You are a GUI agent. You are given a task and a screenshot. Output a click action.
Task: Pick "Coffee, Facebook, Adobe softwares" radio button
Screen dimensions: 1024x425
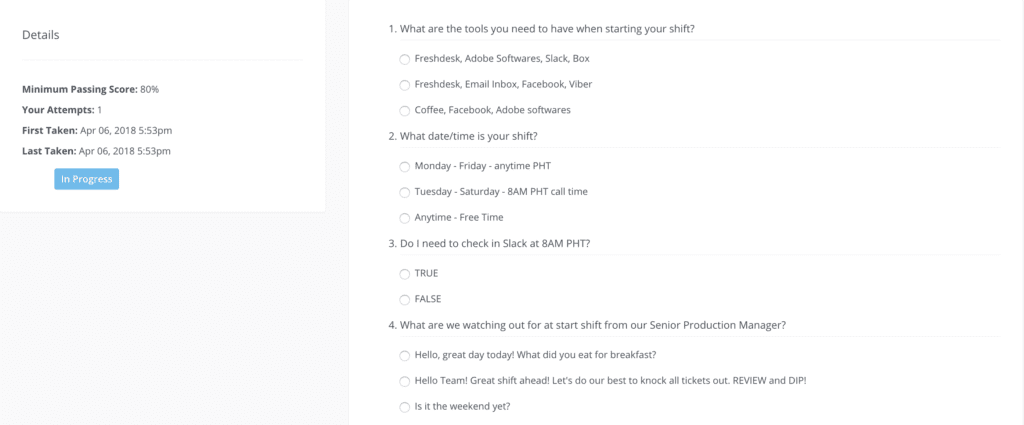click(404, 110)
